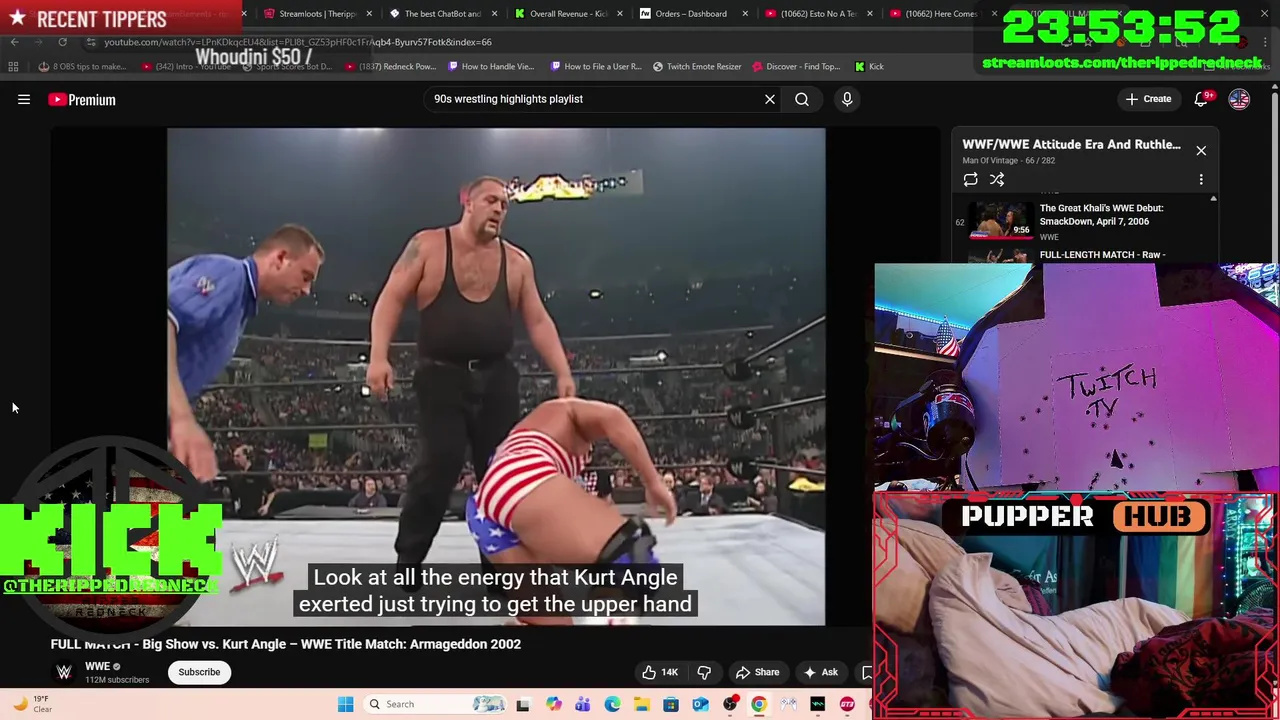Click the Create button
This screenshot has height=720, width=1280.
[x=1148, y=99]
